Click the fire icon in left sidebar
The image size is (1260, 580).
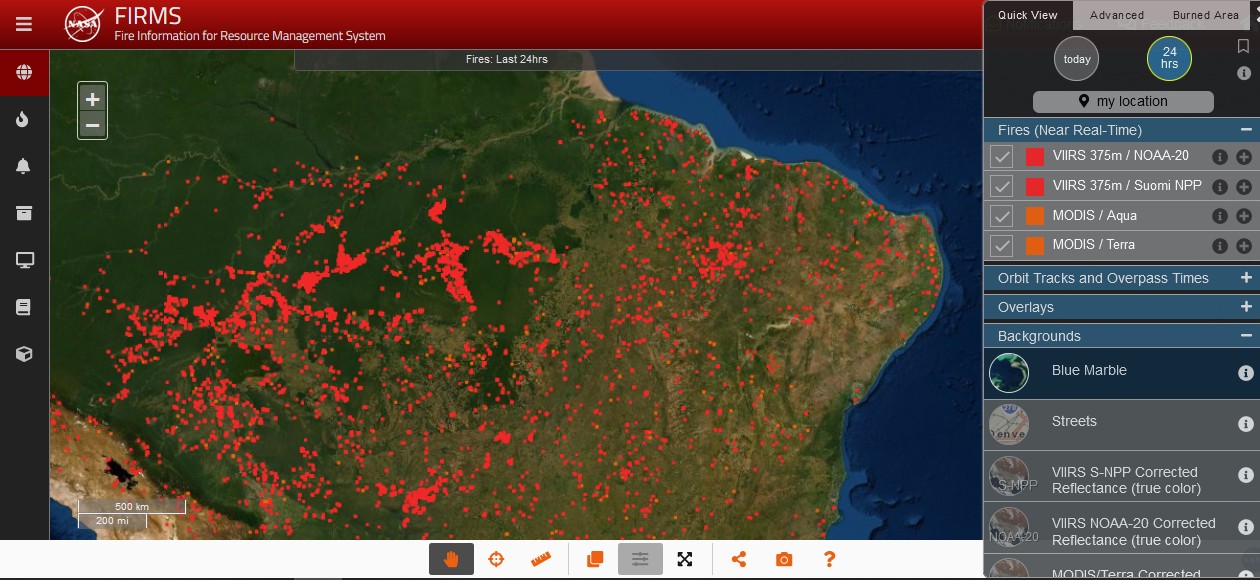24,120
